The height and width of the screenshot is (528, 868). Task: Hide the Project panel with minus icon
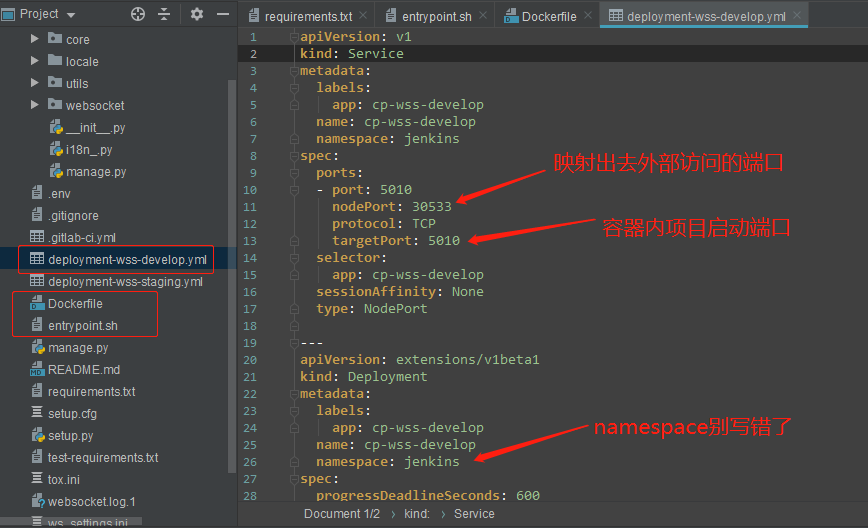pyautogui.click(x=223, y=14)
